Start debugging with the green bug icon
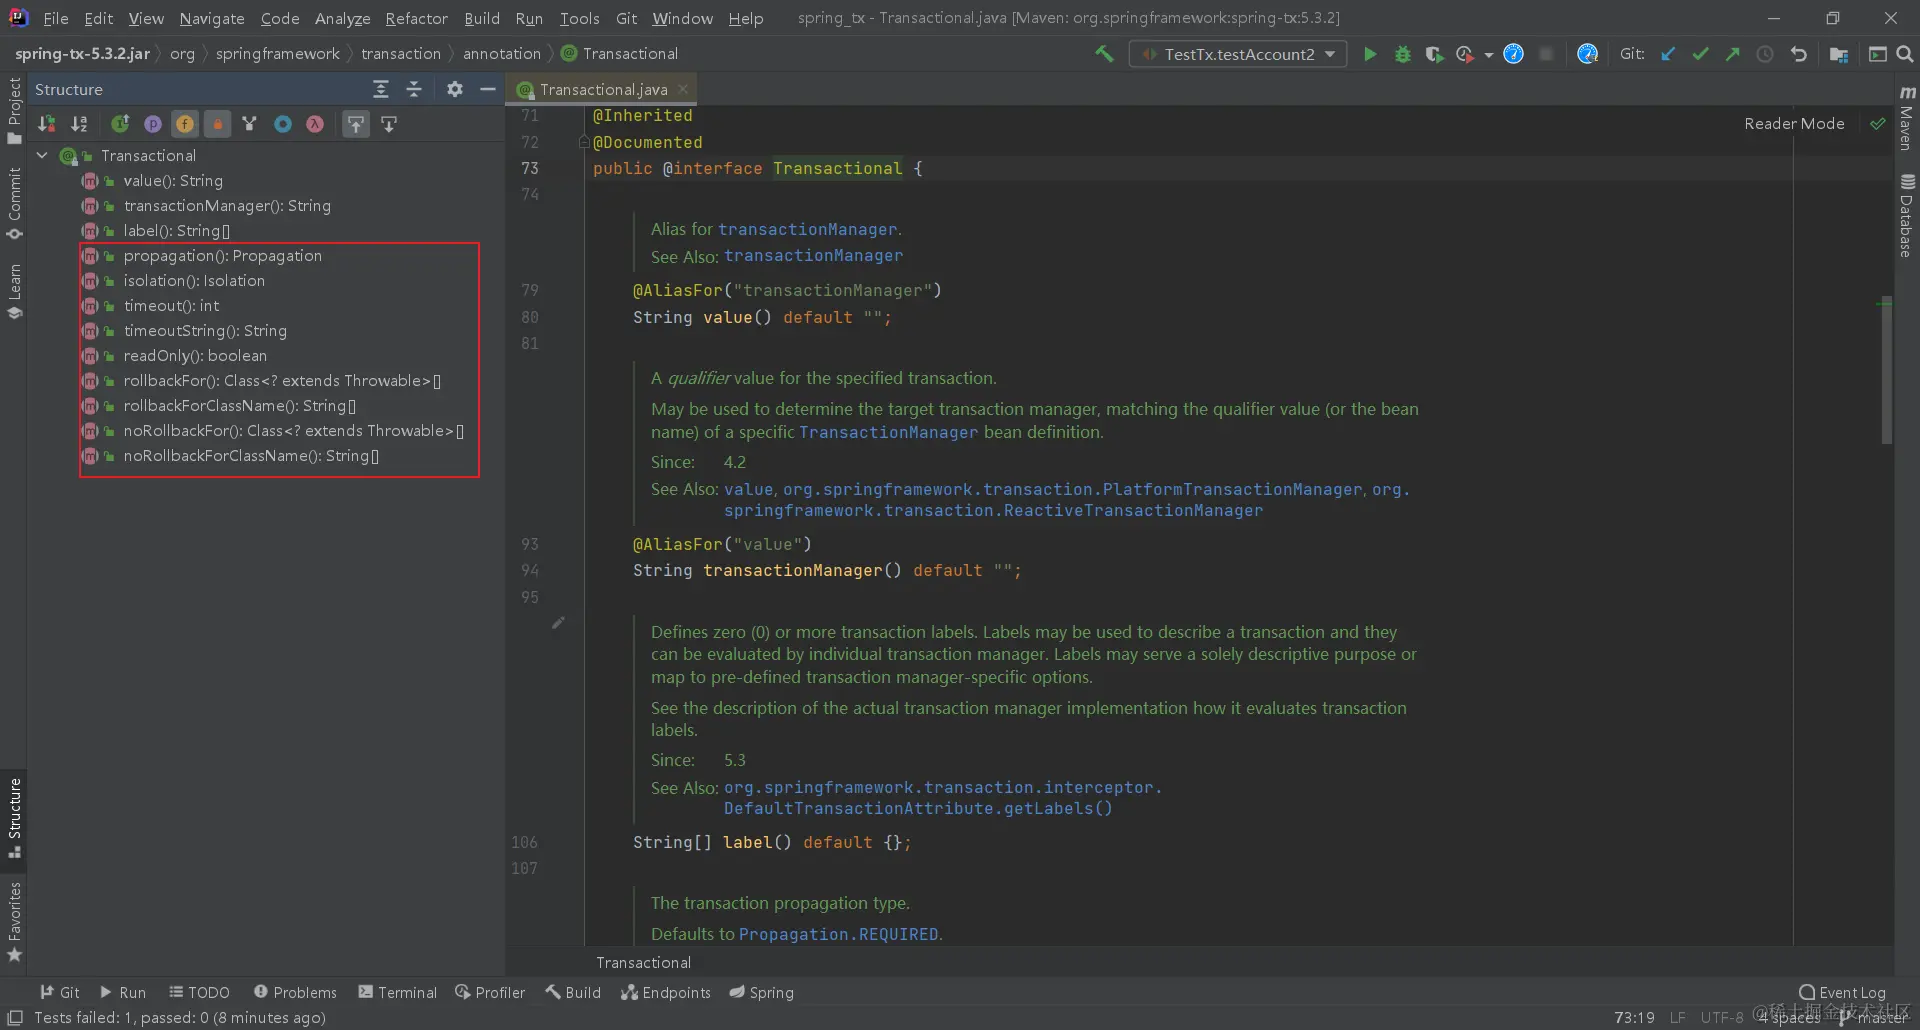The image size is (1920, 1030). point(1403,54)
